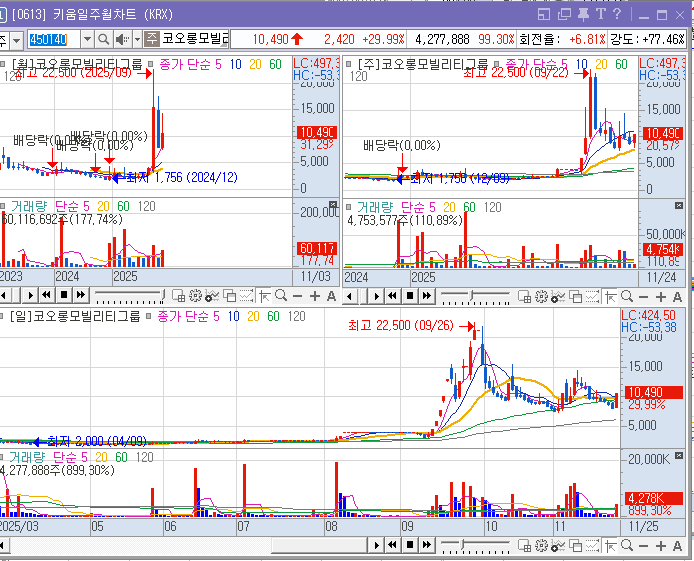This screenshot has height=561, width=694.
Task: Toggle the [일] daily price series square
Action: pos(2,316)
